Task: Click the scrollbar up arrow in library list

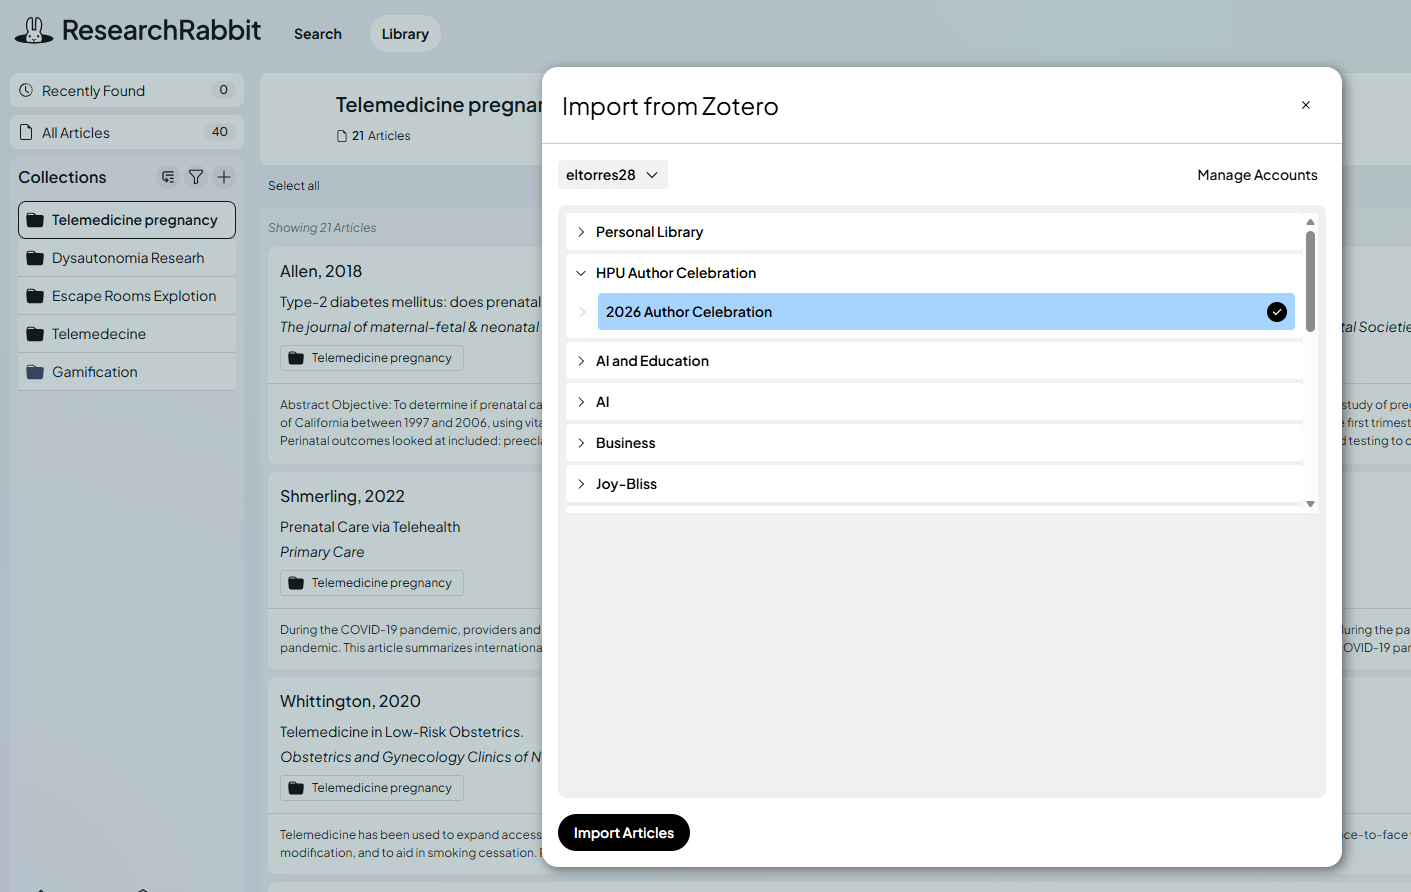Action: (1310, 222)
